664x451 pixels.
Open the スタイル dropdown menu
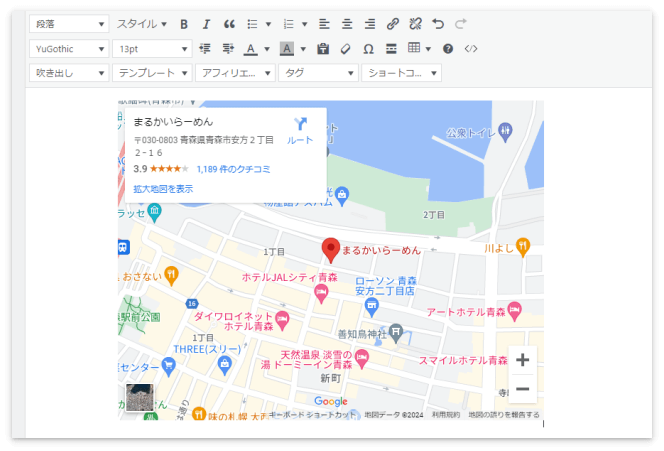pyautogui.click(x=141, y=24)
